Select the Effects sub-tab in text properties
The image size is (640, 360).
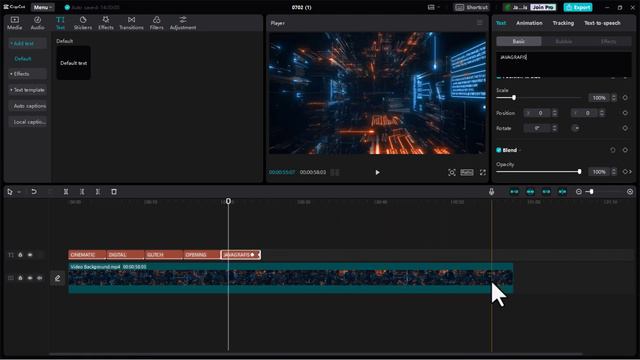pos(609,41)
